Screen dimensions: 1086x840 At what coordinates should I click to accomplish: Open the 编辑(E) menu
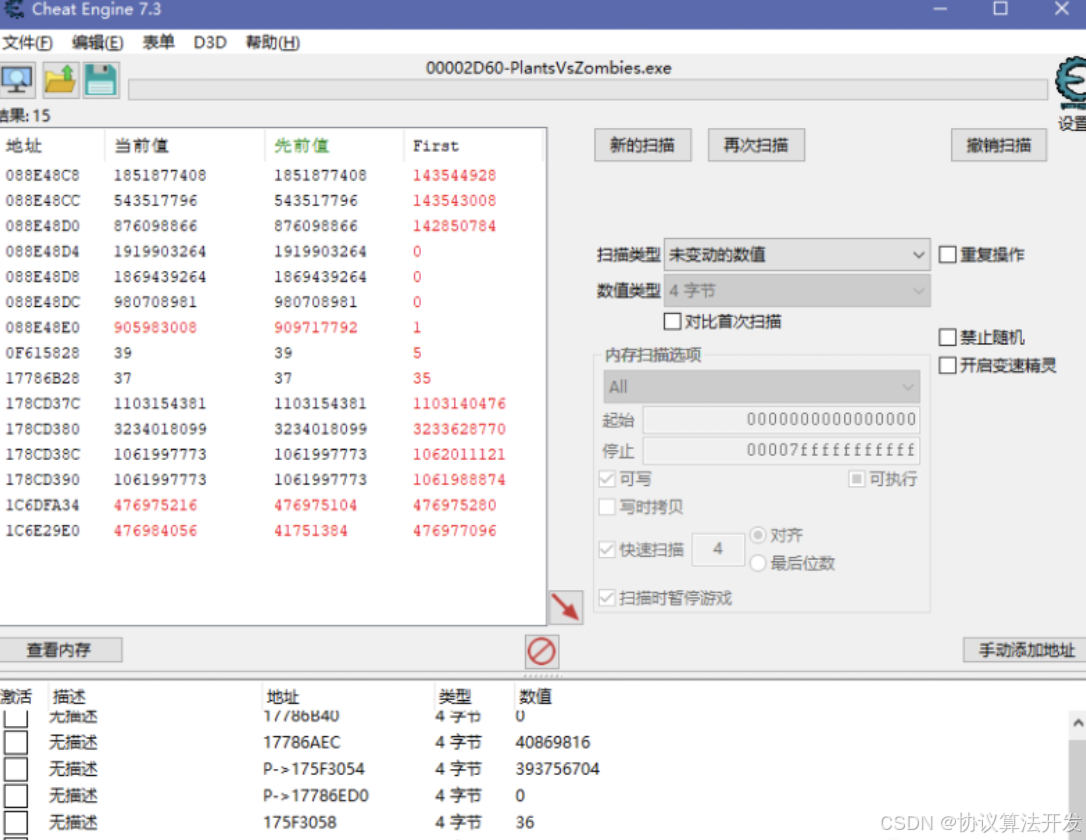click(98, 43)
